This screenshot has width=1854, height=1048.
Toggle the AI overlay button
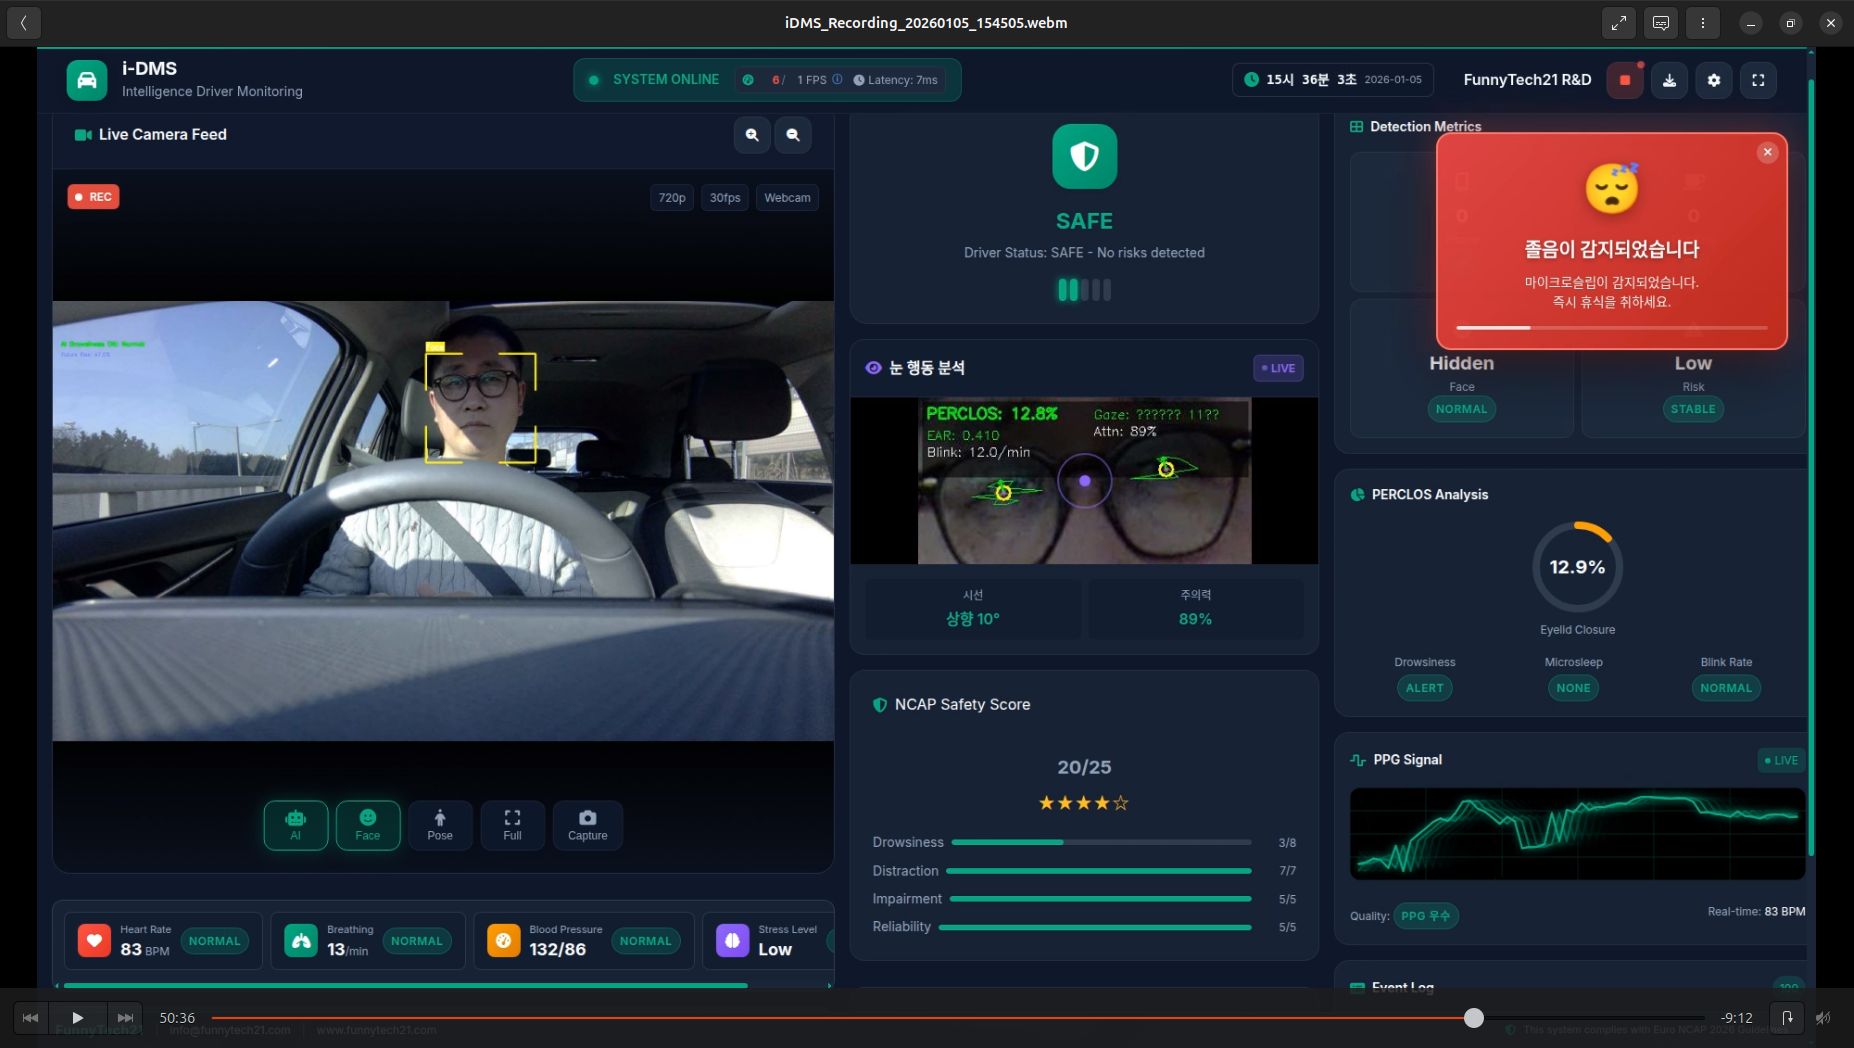[295, 825]
